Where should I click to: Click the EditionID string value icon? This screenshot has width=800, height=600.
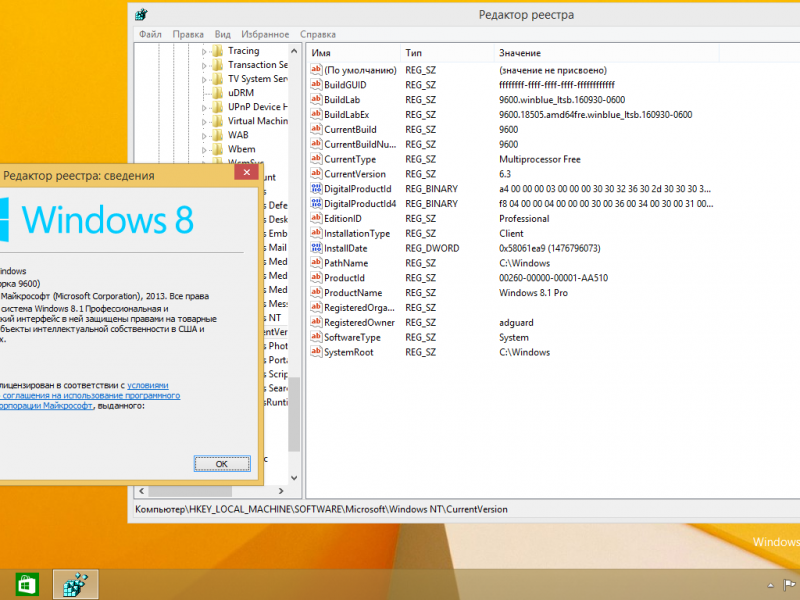[x=316, y=218]
